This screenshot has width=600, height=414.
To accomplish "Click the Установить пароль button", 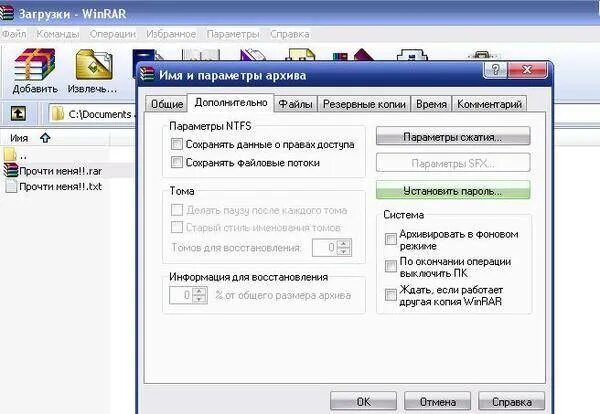I will click(453, 190).
